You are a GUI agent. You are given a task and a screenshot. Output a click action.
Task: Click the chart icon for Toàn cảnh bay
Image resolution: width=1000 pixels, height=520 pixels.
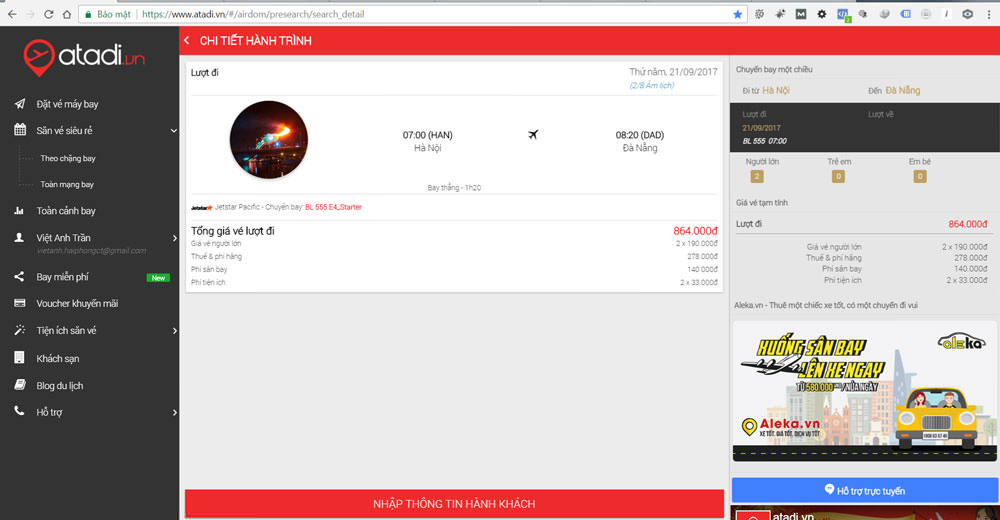click(19, 211)
